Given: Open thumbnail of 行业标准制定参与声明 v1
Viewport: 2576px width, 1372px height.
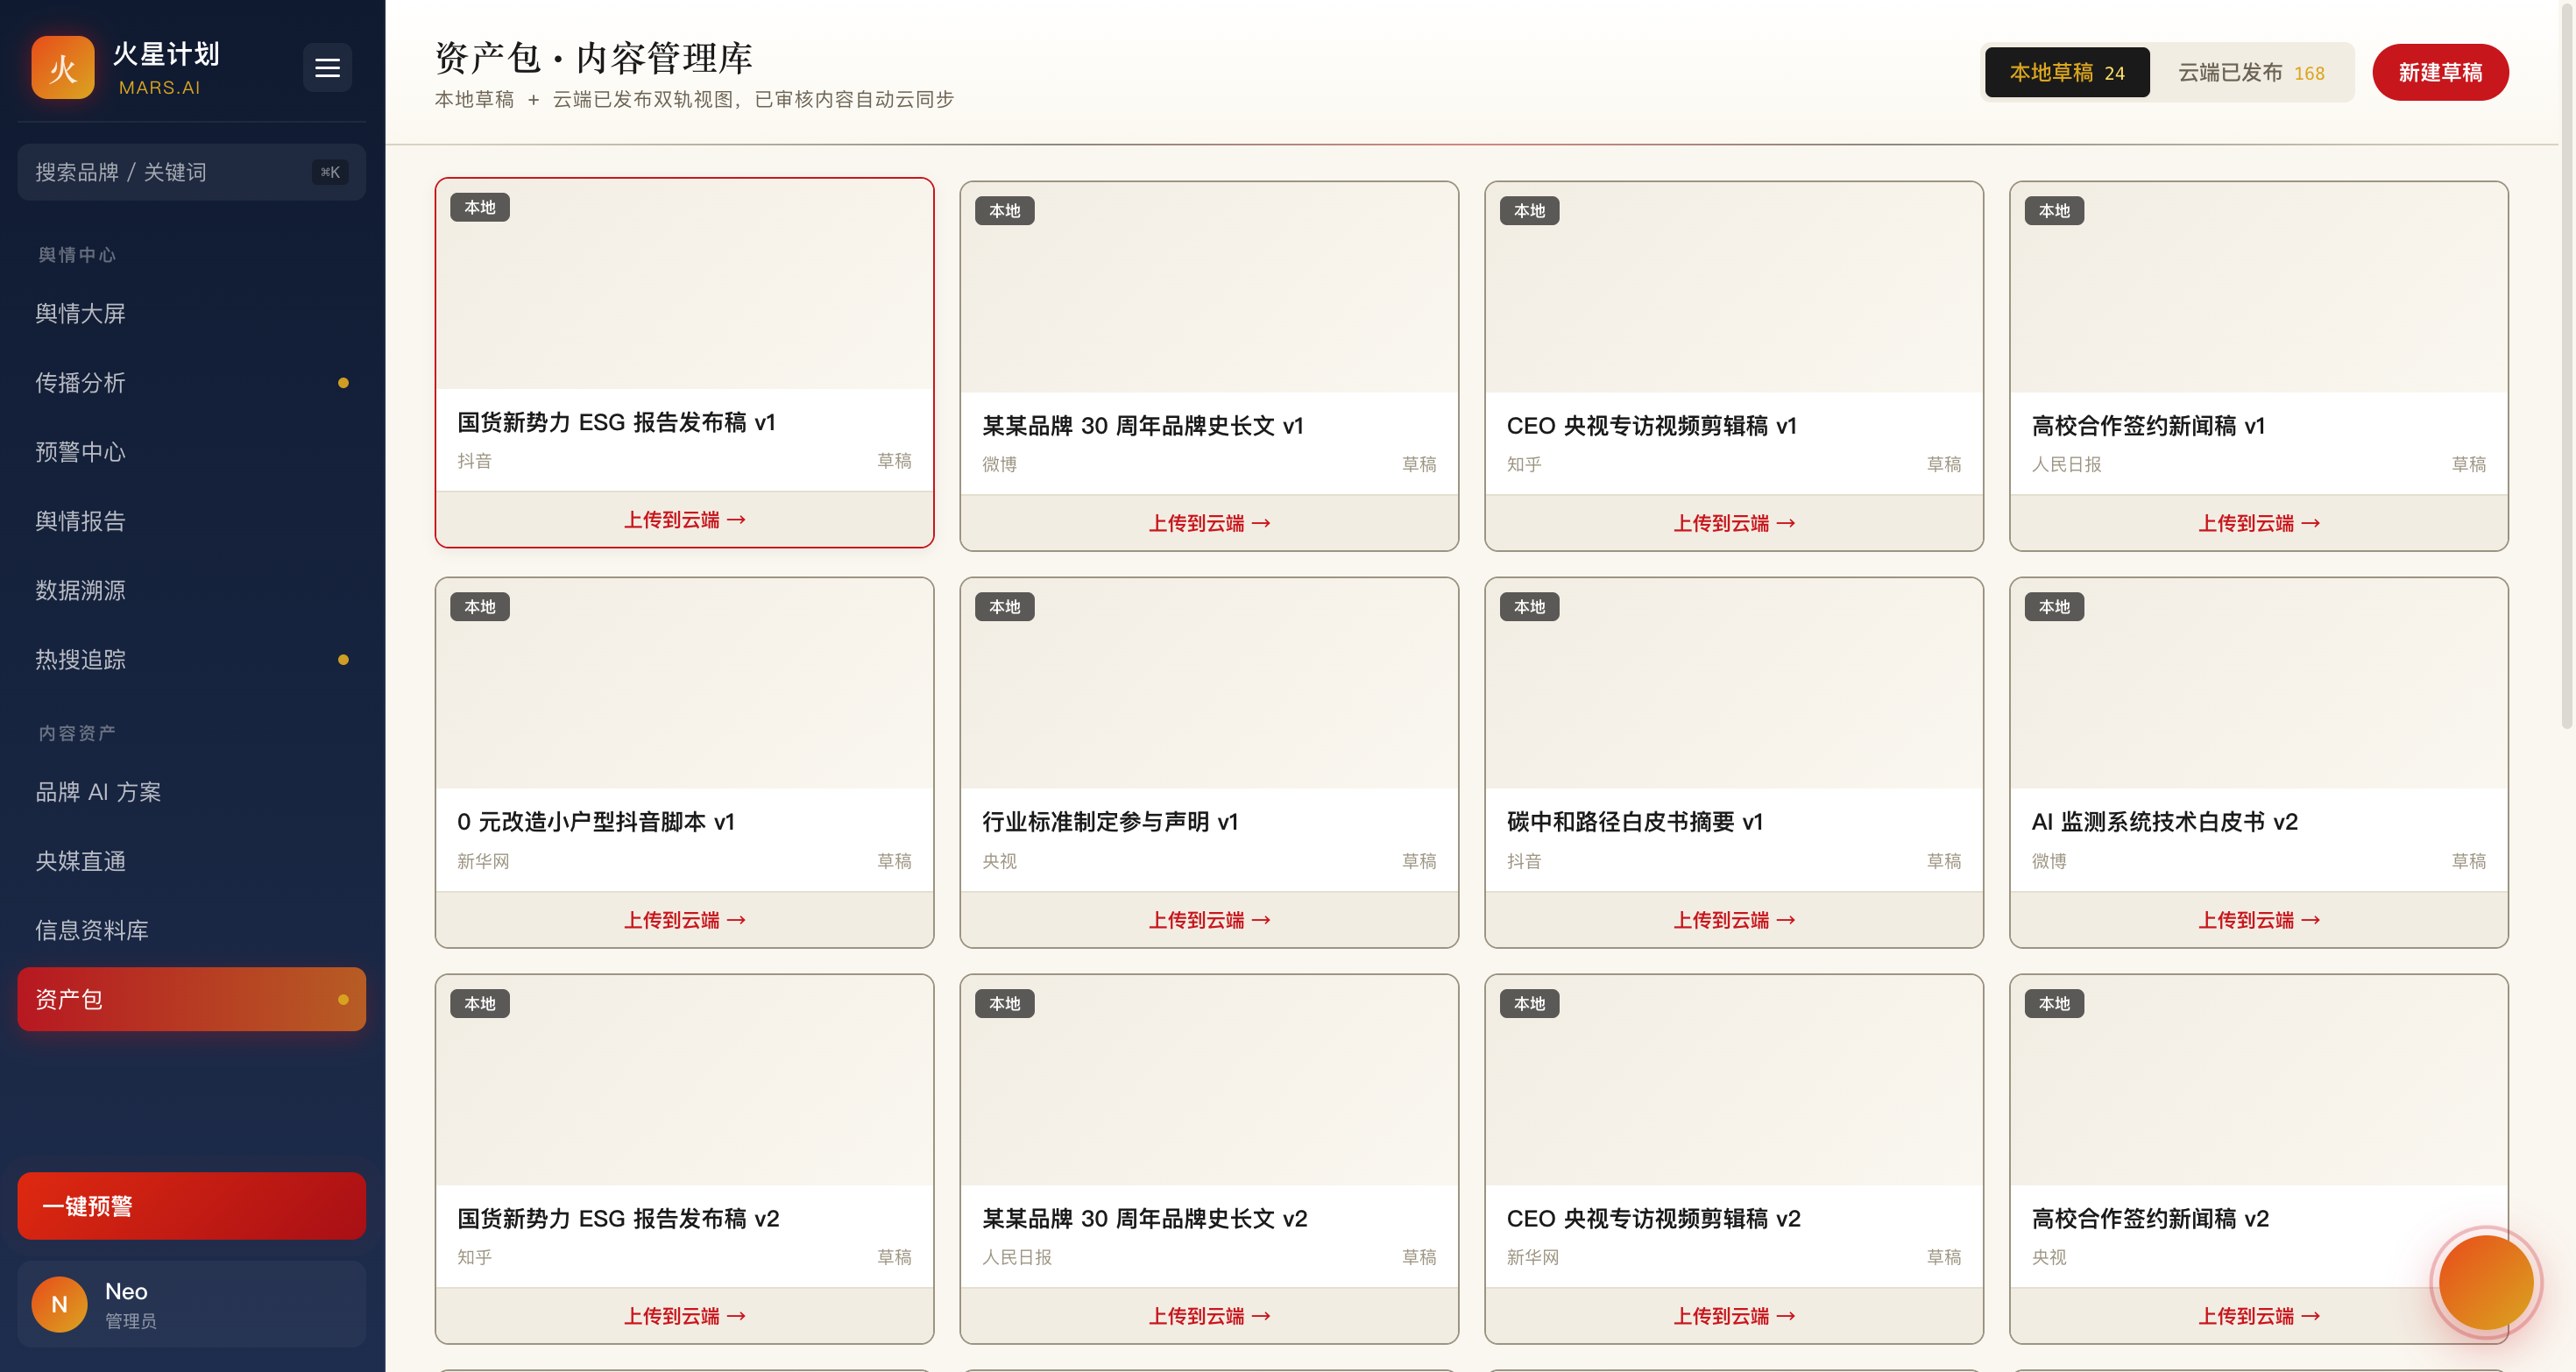Looking at the screenshot, I should coord(1209,684).
